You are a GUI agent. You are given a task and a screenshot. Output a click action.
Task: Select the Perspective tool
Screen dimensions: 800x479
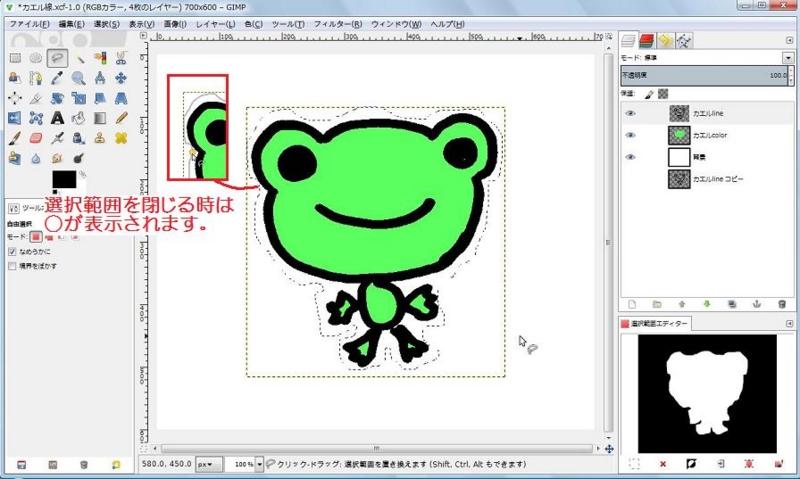[121, 98]
